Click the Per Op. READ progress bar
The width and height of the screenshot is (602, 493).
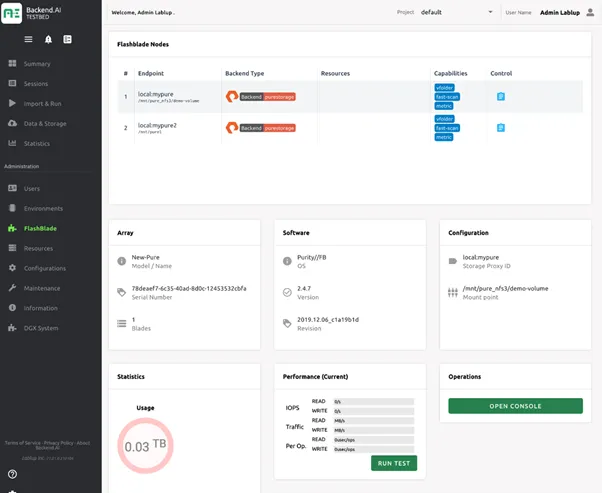[374, 440]
